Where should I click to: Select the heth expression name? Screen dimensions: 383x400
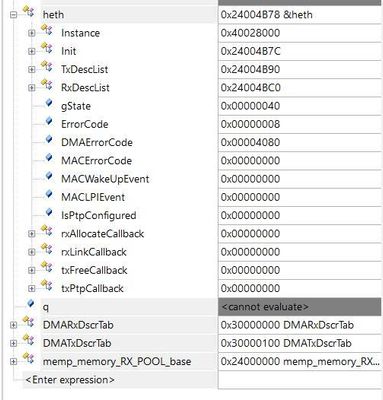pos(53,15)
